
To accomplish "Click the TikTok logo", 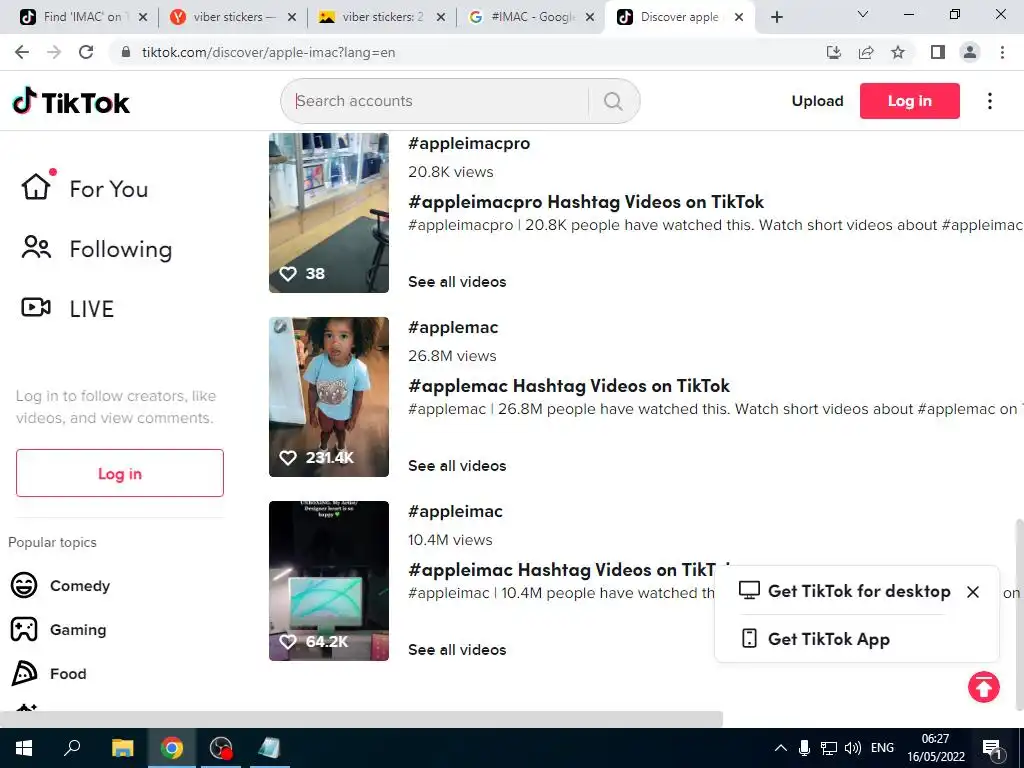I will pos(71,101).
